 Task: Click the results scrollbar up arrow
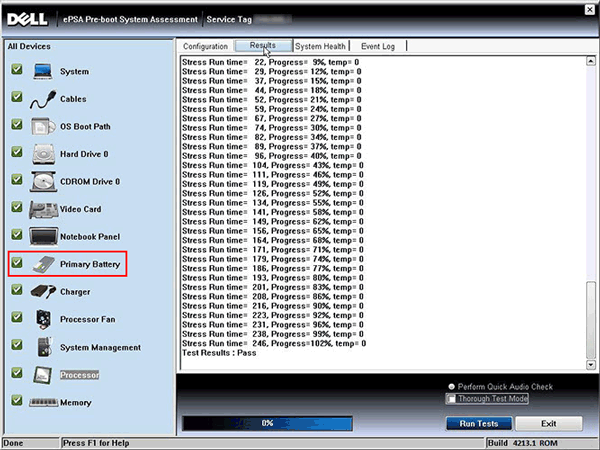pos(591,61)
